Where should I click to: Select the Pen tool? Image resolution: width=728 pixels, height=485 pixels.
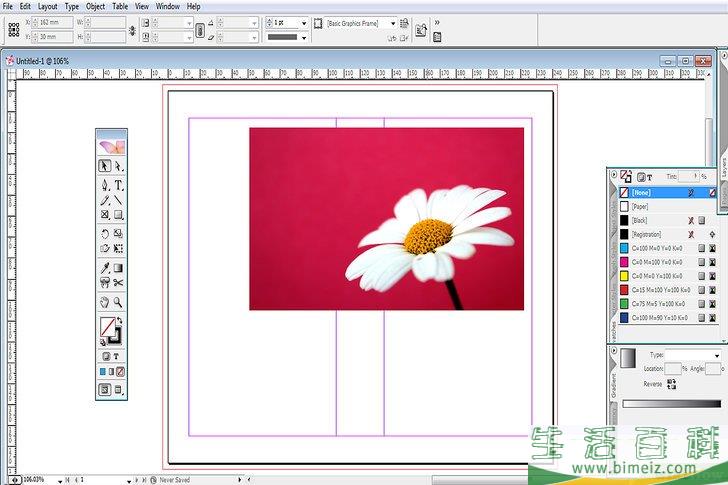click(105, 185)
